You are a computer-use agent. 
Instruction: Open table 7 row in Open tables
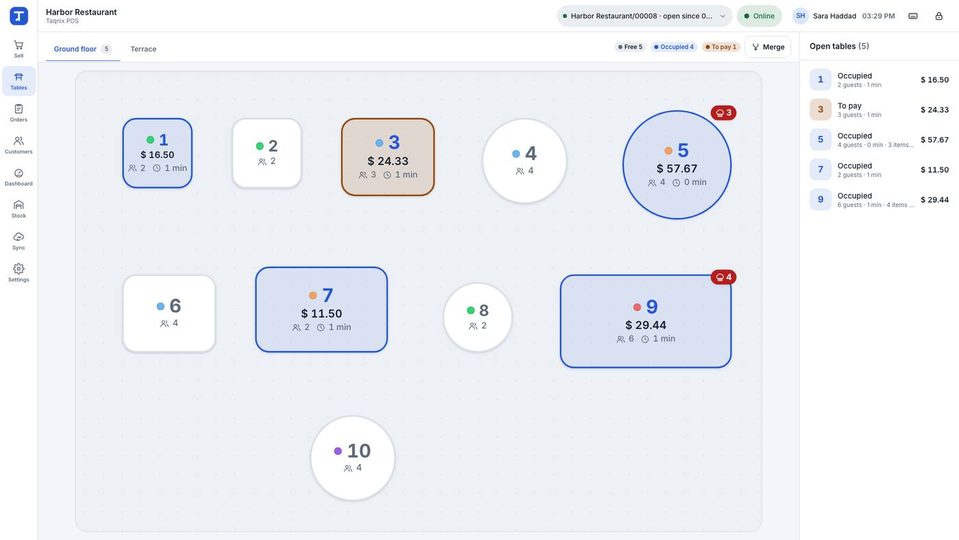879,169
